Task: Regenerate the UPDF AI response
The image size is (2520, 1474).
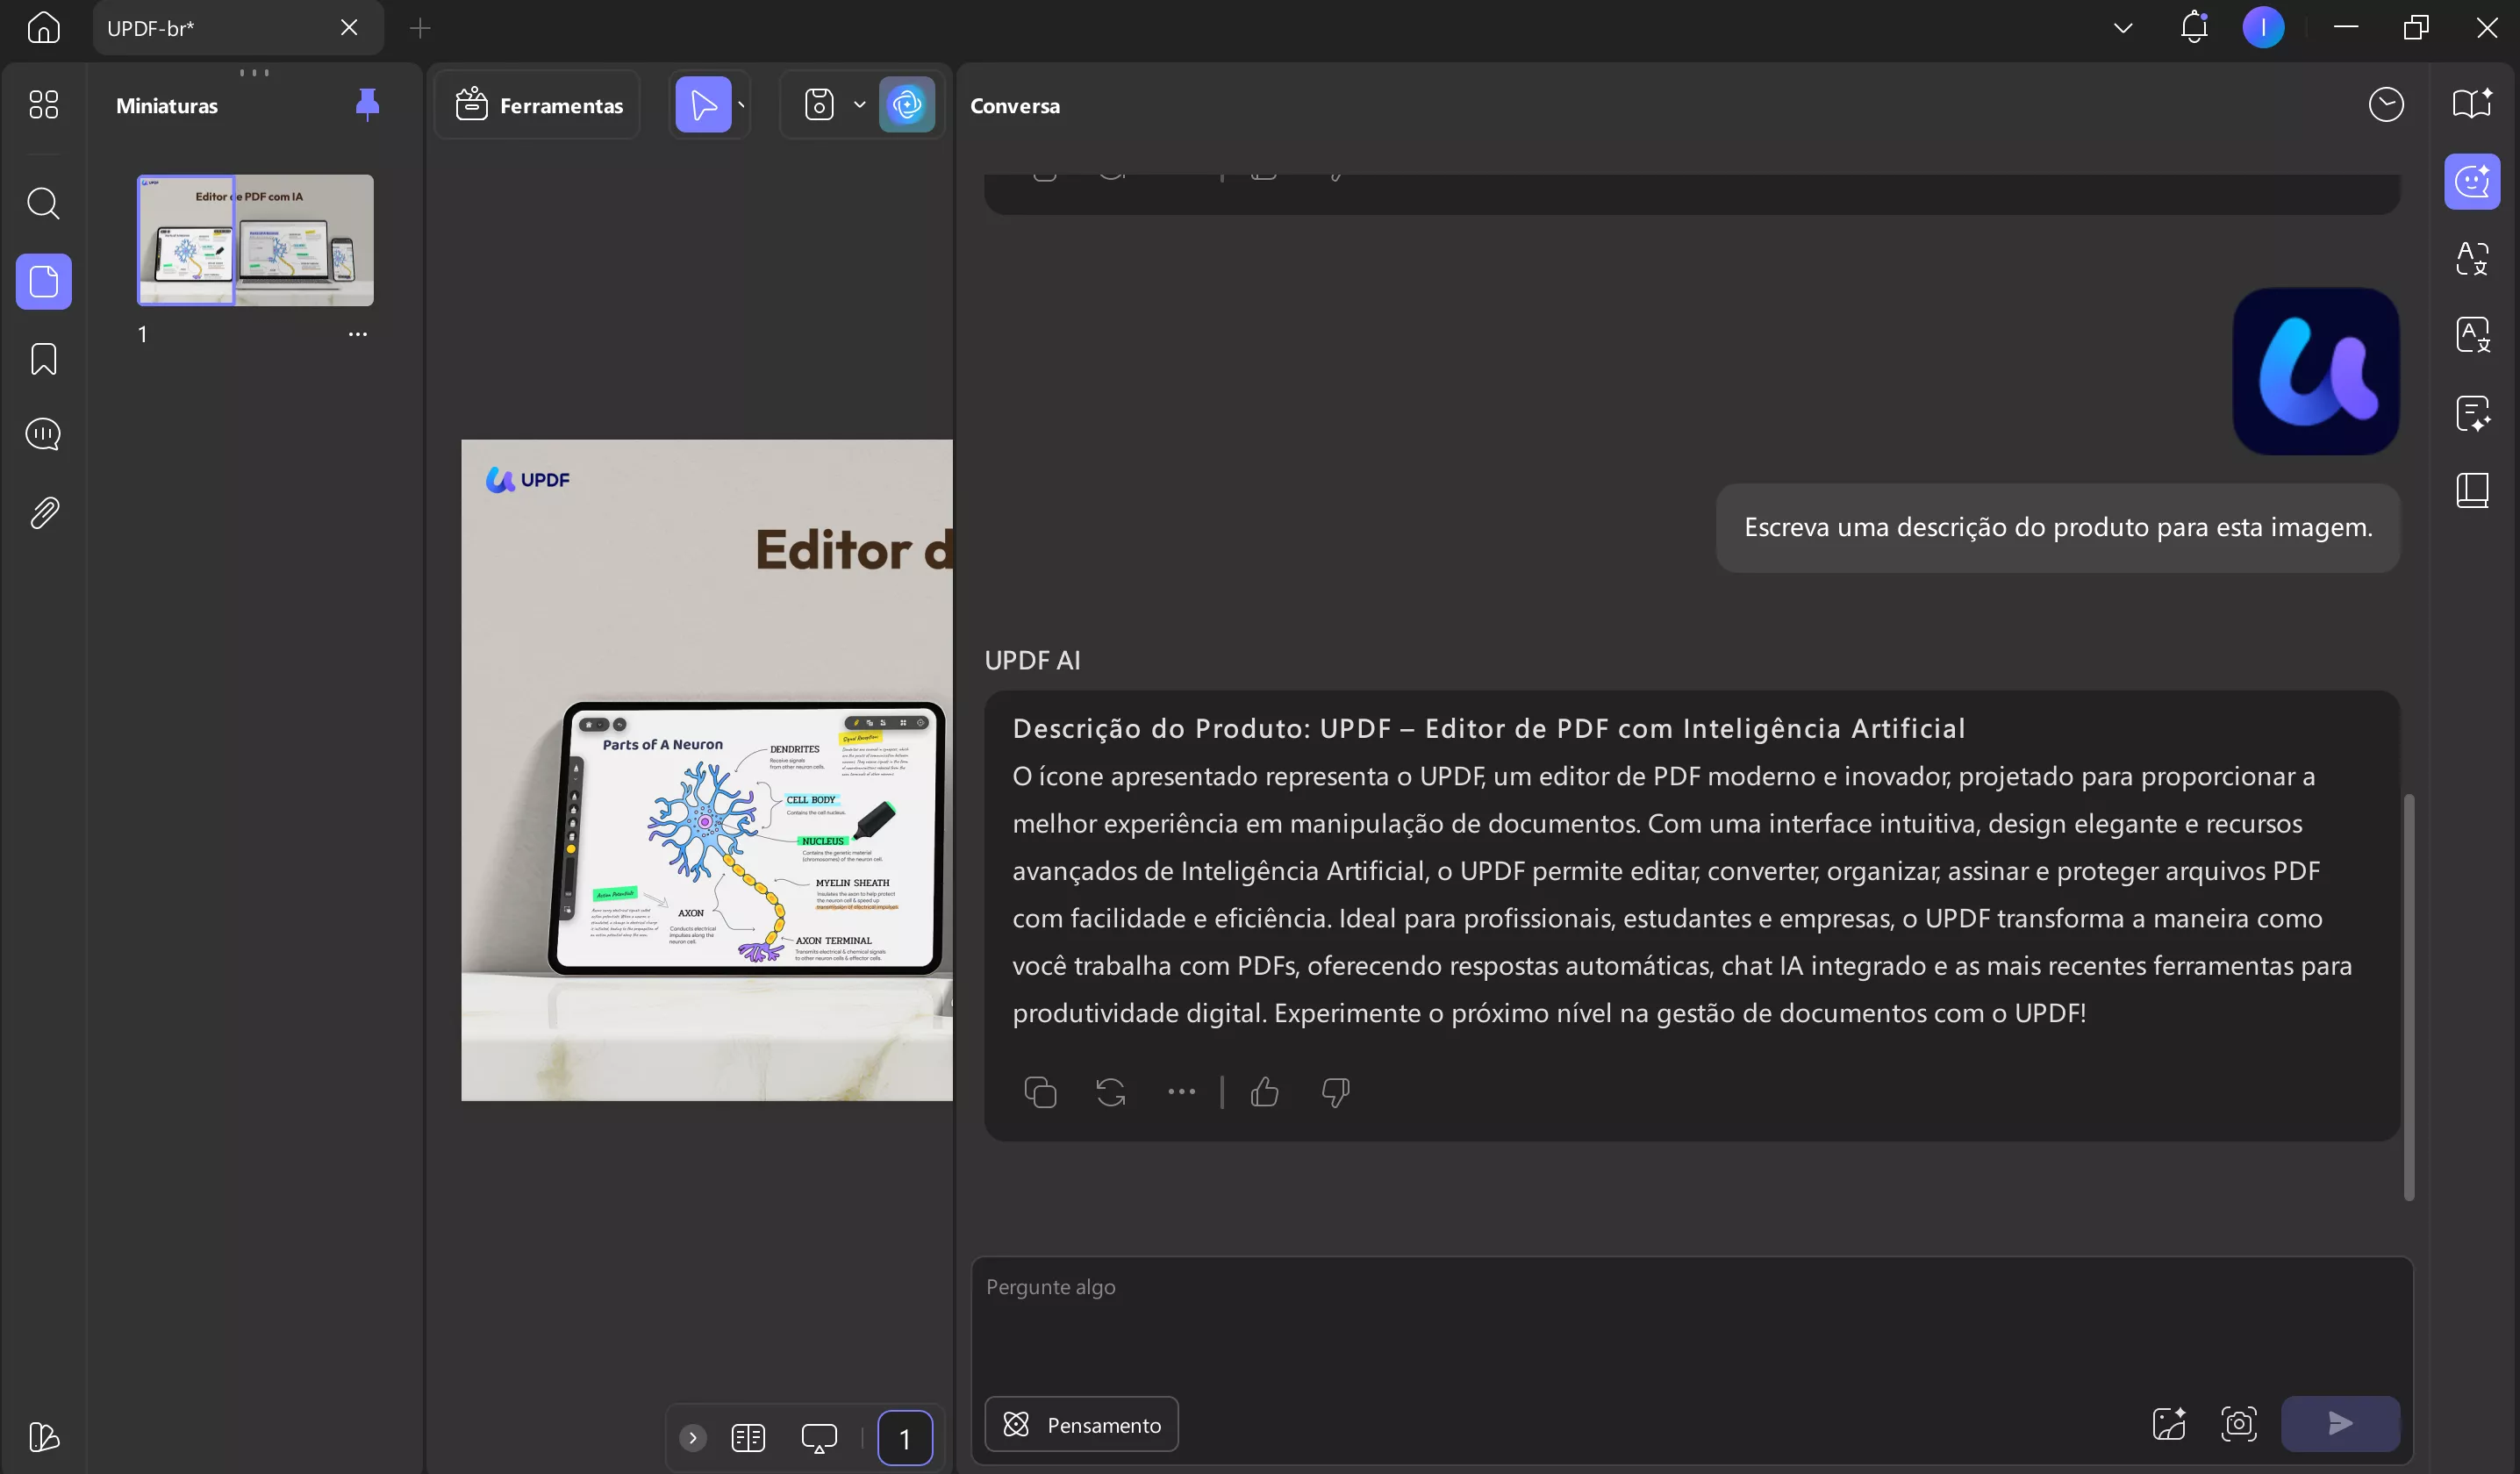Action: pos(1111,1092)
